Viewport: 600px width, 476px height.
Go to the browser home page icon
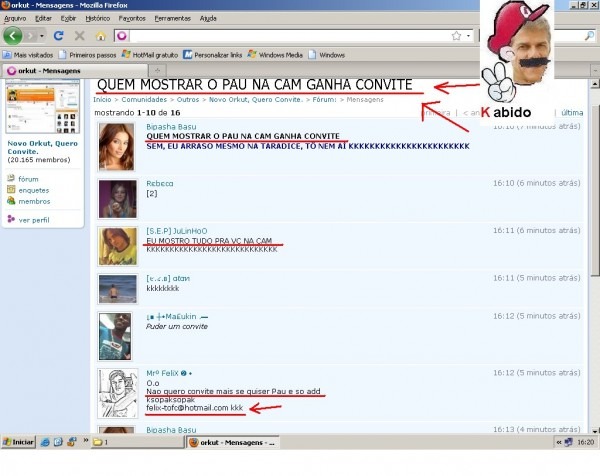pos(99,36)
